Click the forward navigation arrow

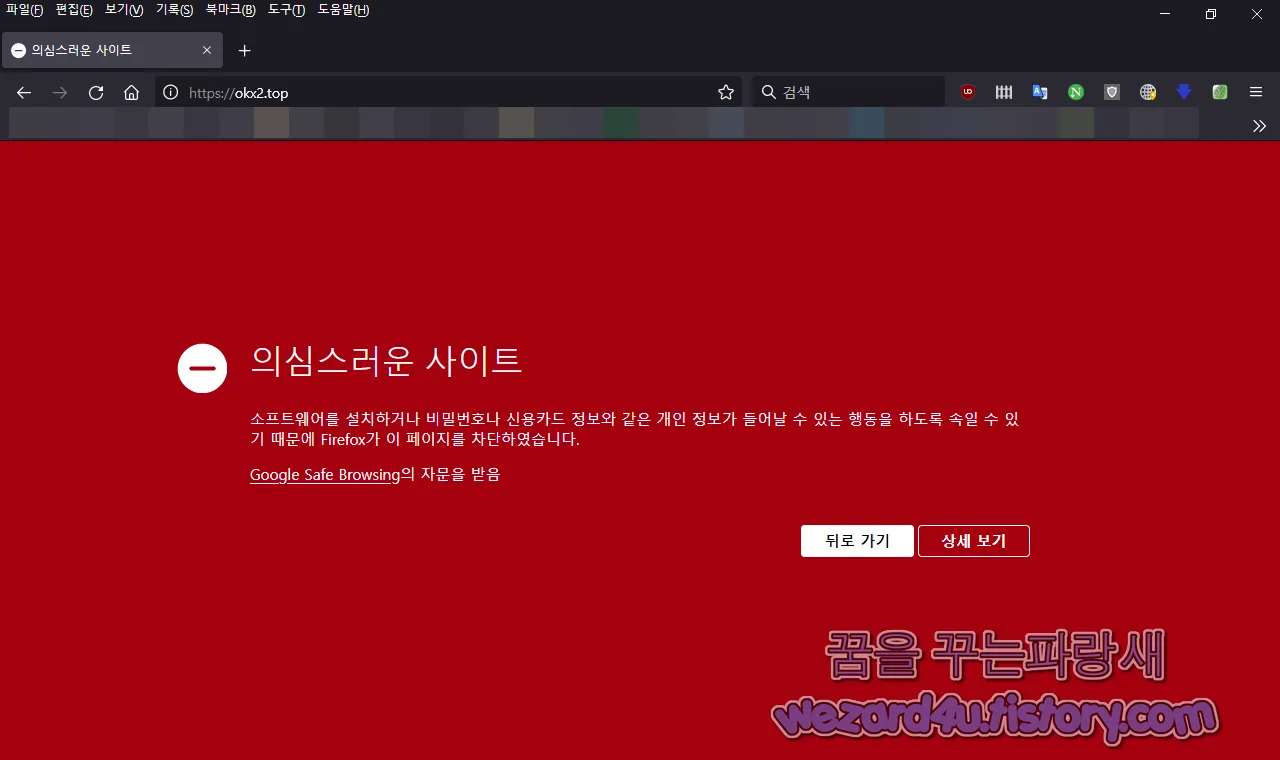tap(60, 92)
